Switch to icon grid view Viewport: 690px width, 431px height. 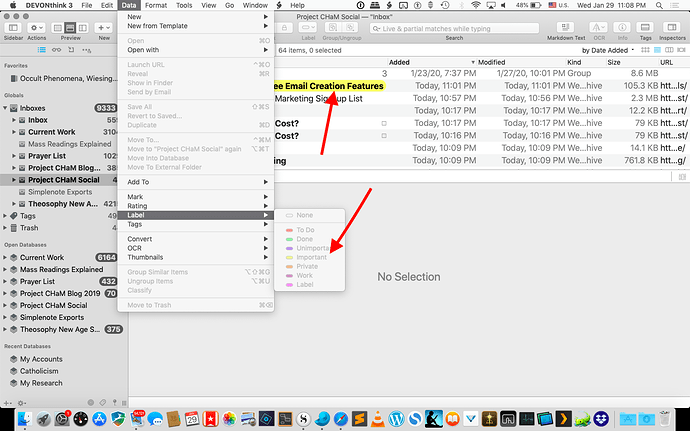click(645, 50)
